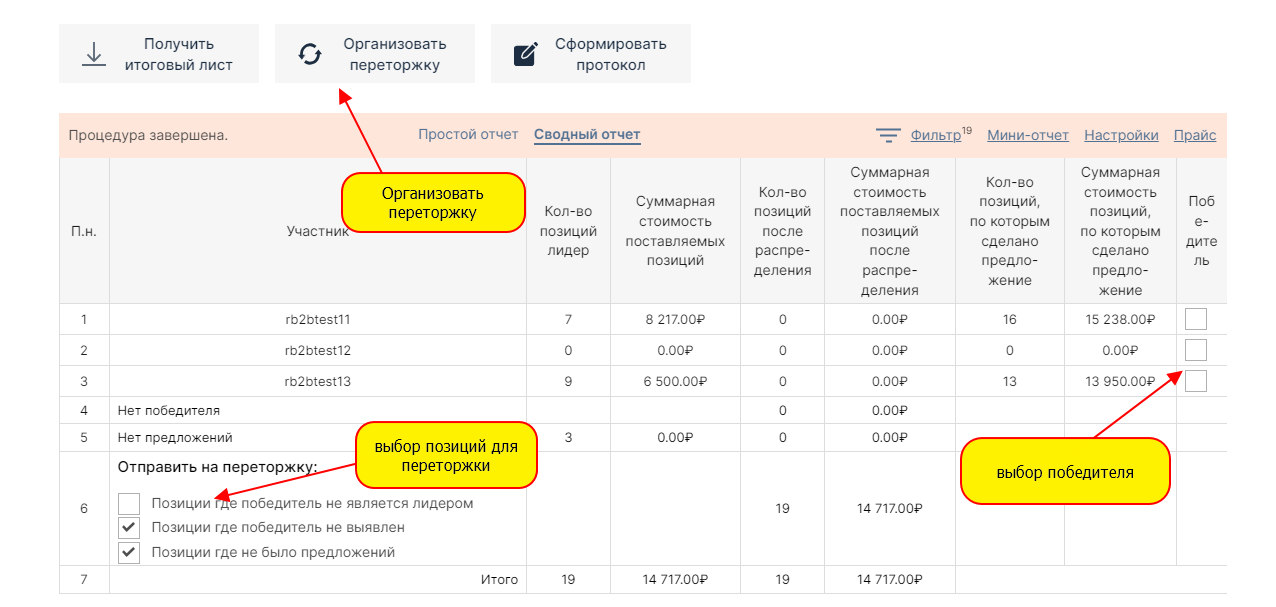Open the 'Прайс' link
Screen dimensions: 1276x607
point(1194,136)
